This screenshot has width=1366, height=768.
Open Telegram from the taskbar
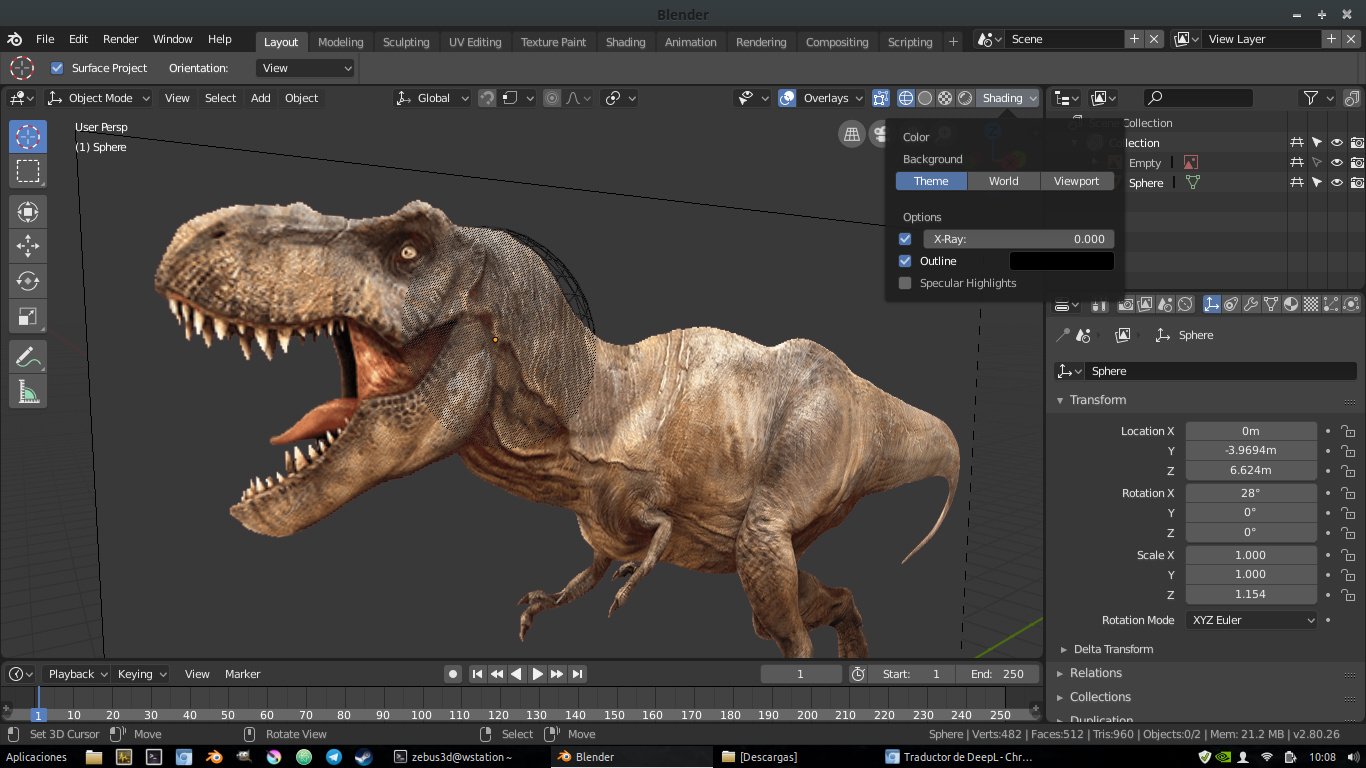click(x=334, y=757)
